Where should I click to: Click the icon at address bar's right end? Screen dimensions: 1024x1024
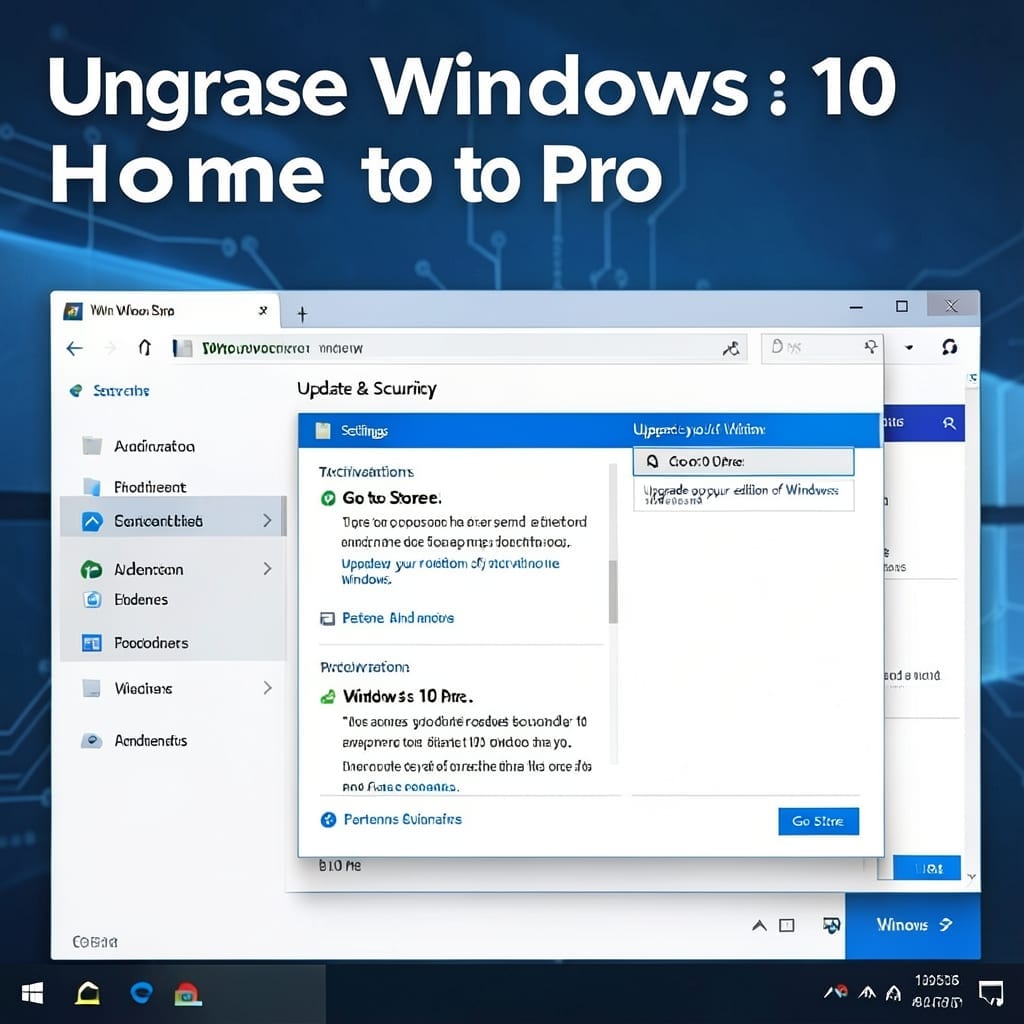731,348
